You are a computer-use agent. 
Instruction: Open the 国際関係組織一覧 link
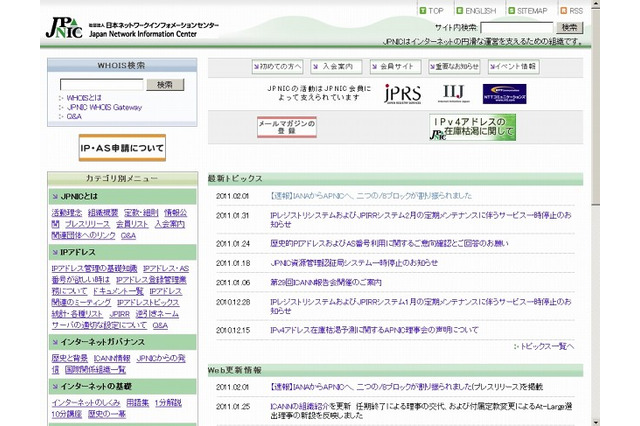(x=96, y=370)
